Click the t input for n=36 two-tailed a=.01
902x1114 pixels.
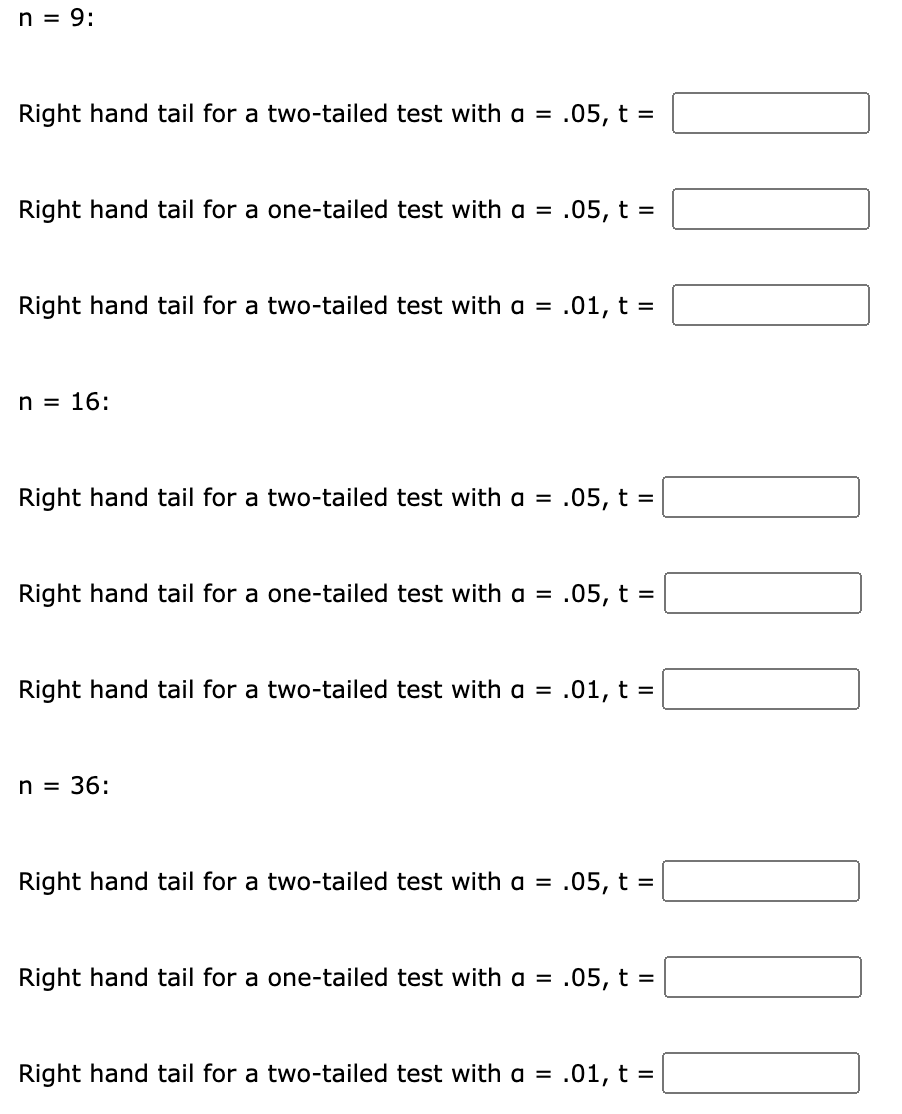(x=761, y=1073)
